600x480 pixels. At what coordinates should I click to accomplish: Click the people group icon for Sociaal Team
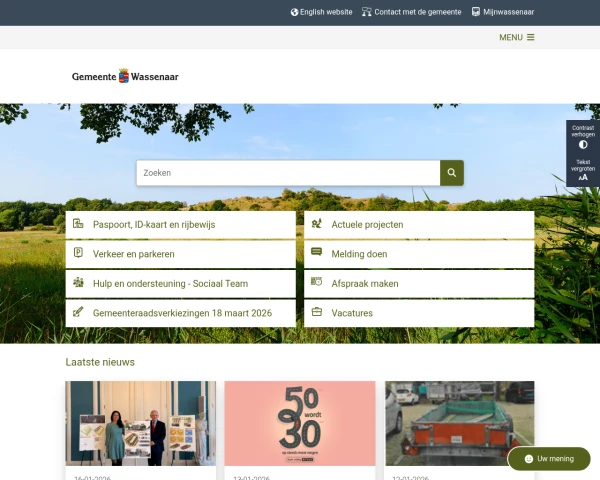coord(78,282)
